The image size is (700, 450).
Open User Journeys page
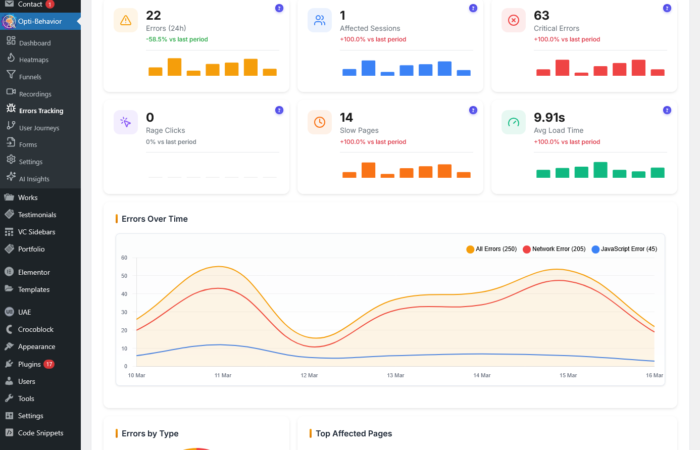pos(41,127)
